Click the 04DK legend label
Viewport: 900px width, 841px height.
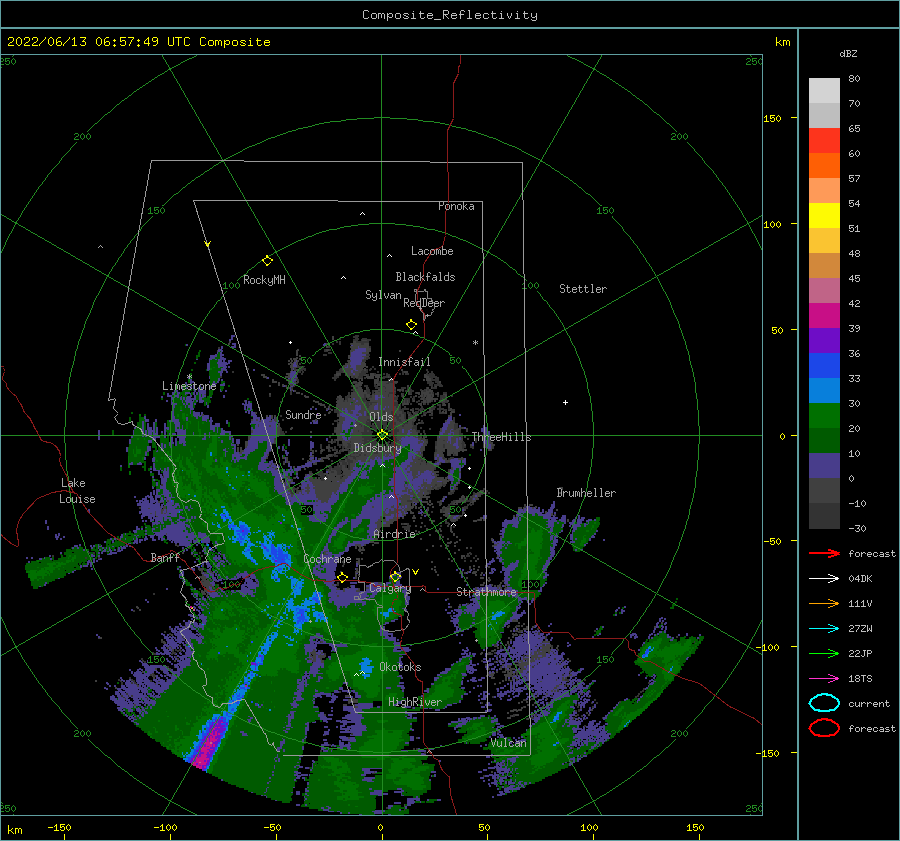tap(860, 578)
